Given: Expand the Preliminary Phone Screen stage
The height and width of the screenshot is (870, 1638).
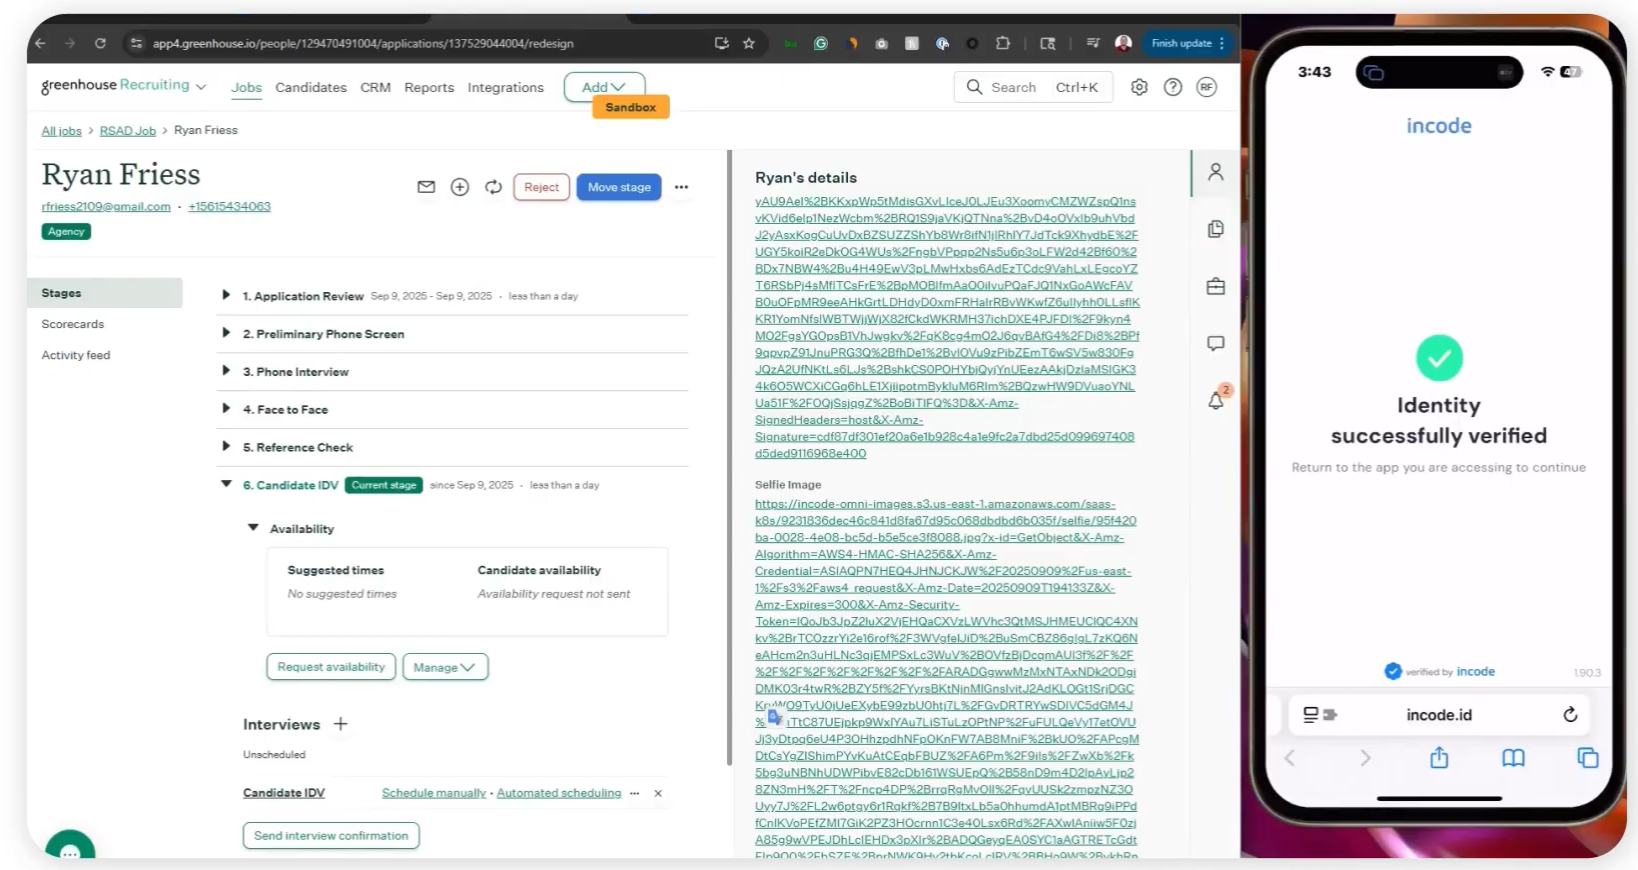Looking at the screenshot, I should click(x=226, y=333).
